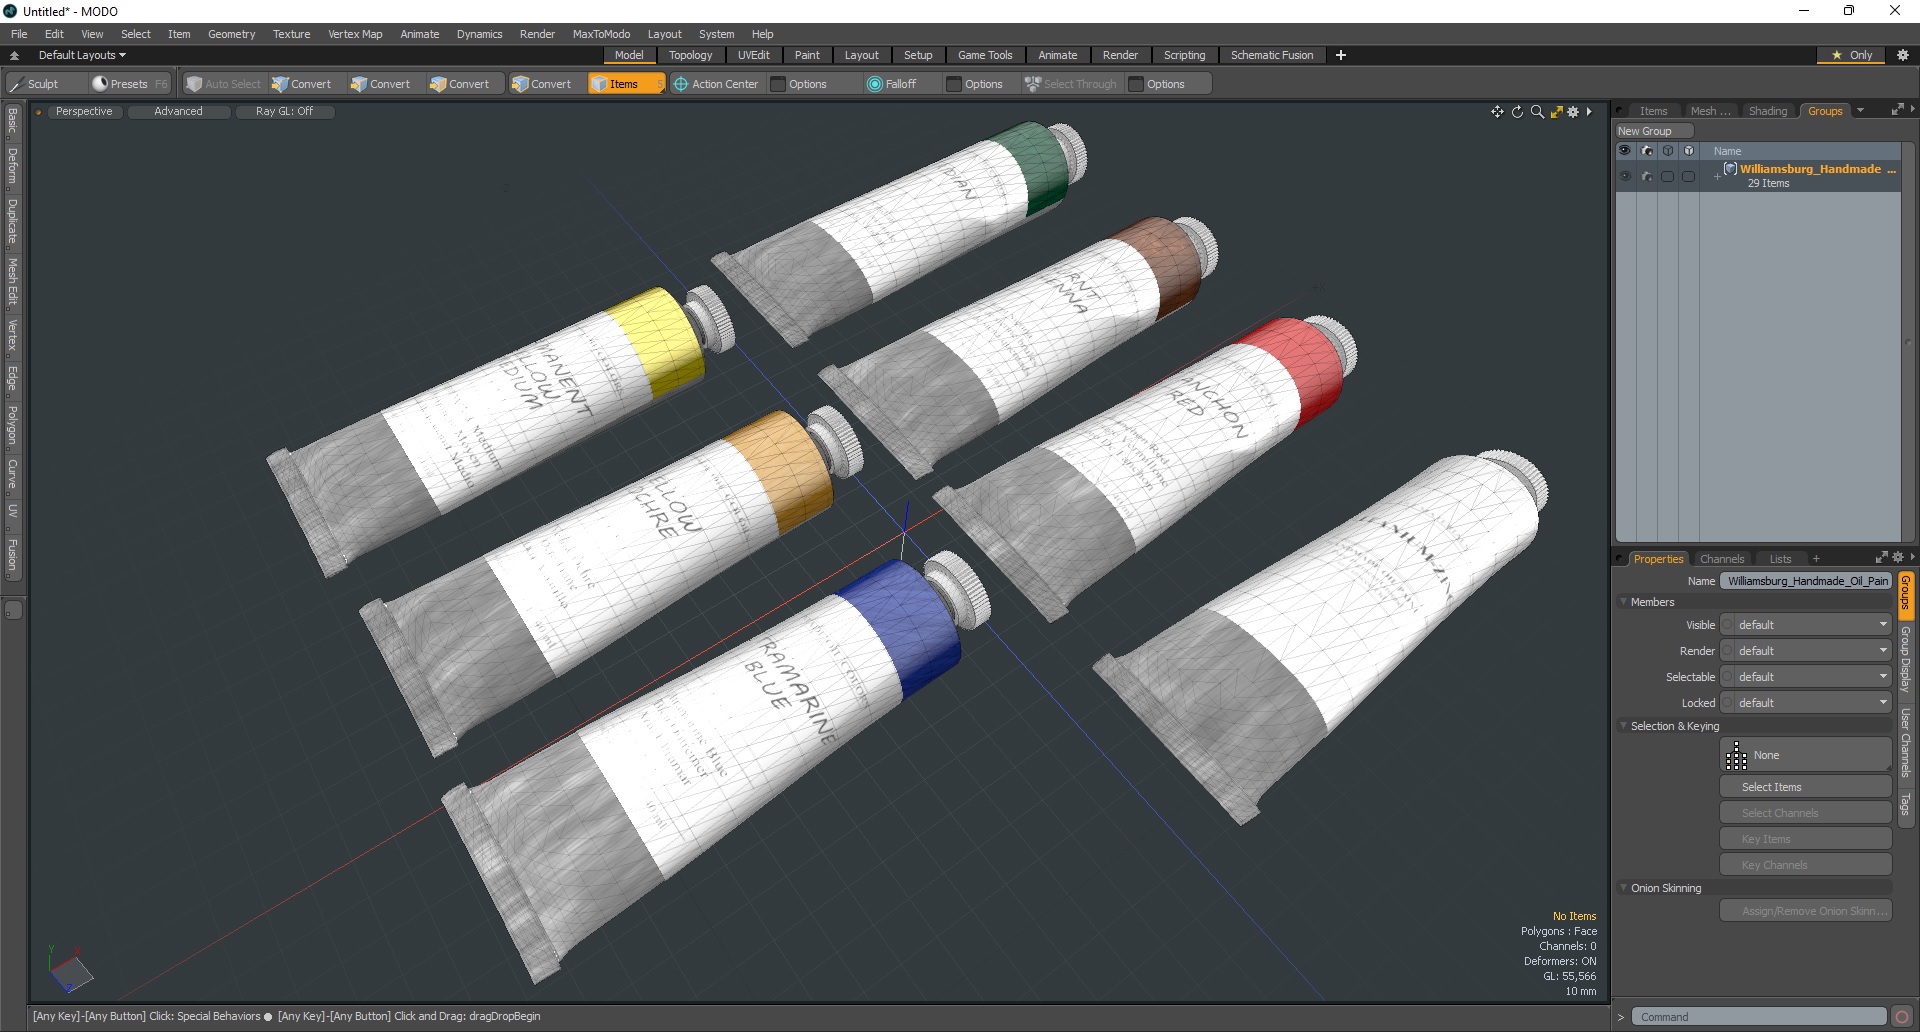Click the group Name input field

click(1806, 581)
